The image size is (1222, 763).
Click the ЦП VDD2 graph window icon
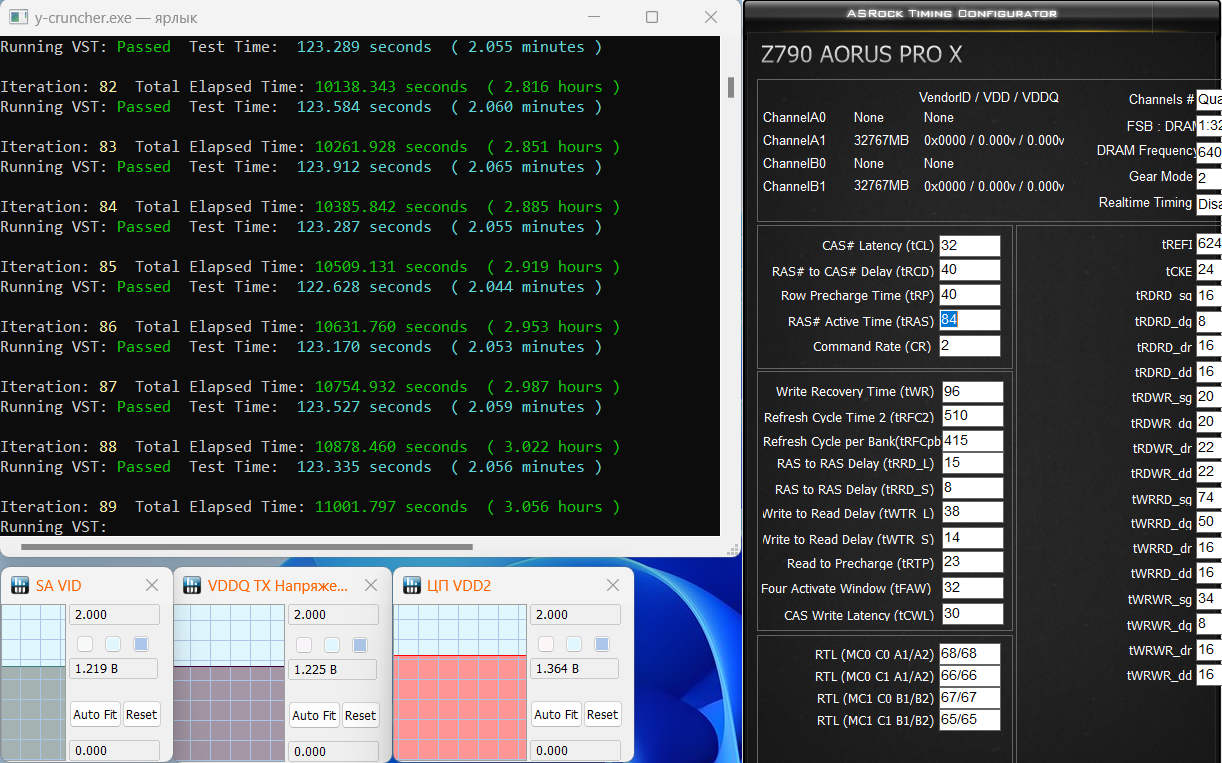point(411,586)
